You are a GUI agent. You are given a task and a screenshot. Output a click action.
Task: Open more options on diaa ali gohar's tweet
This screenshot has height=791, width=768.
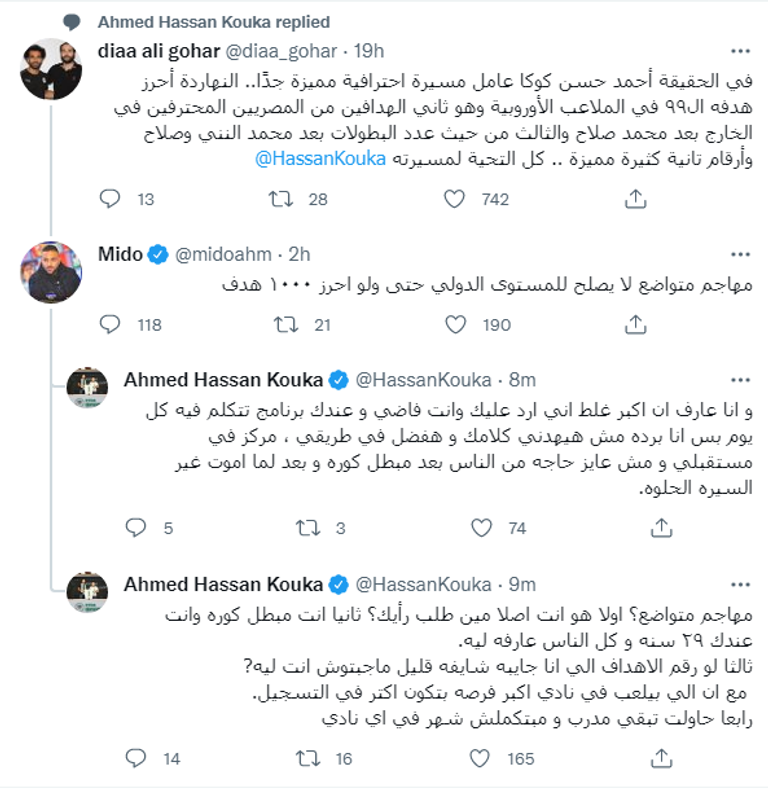[x=739, y=51]
